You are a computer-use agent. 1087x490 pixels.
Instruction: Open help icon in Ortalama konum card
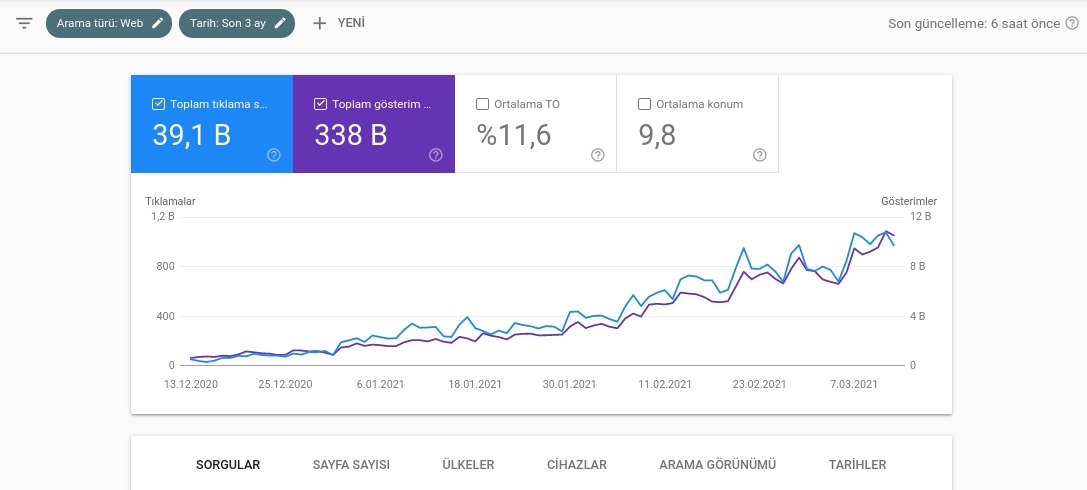[760, 155]
